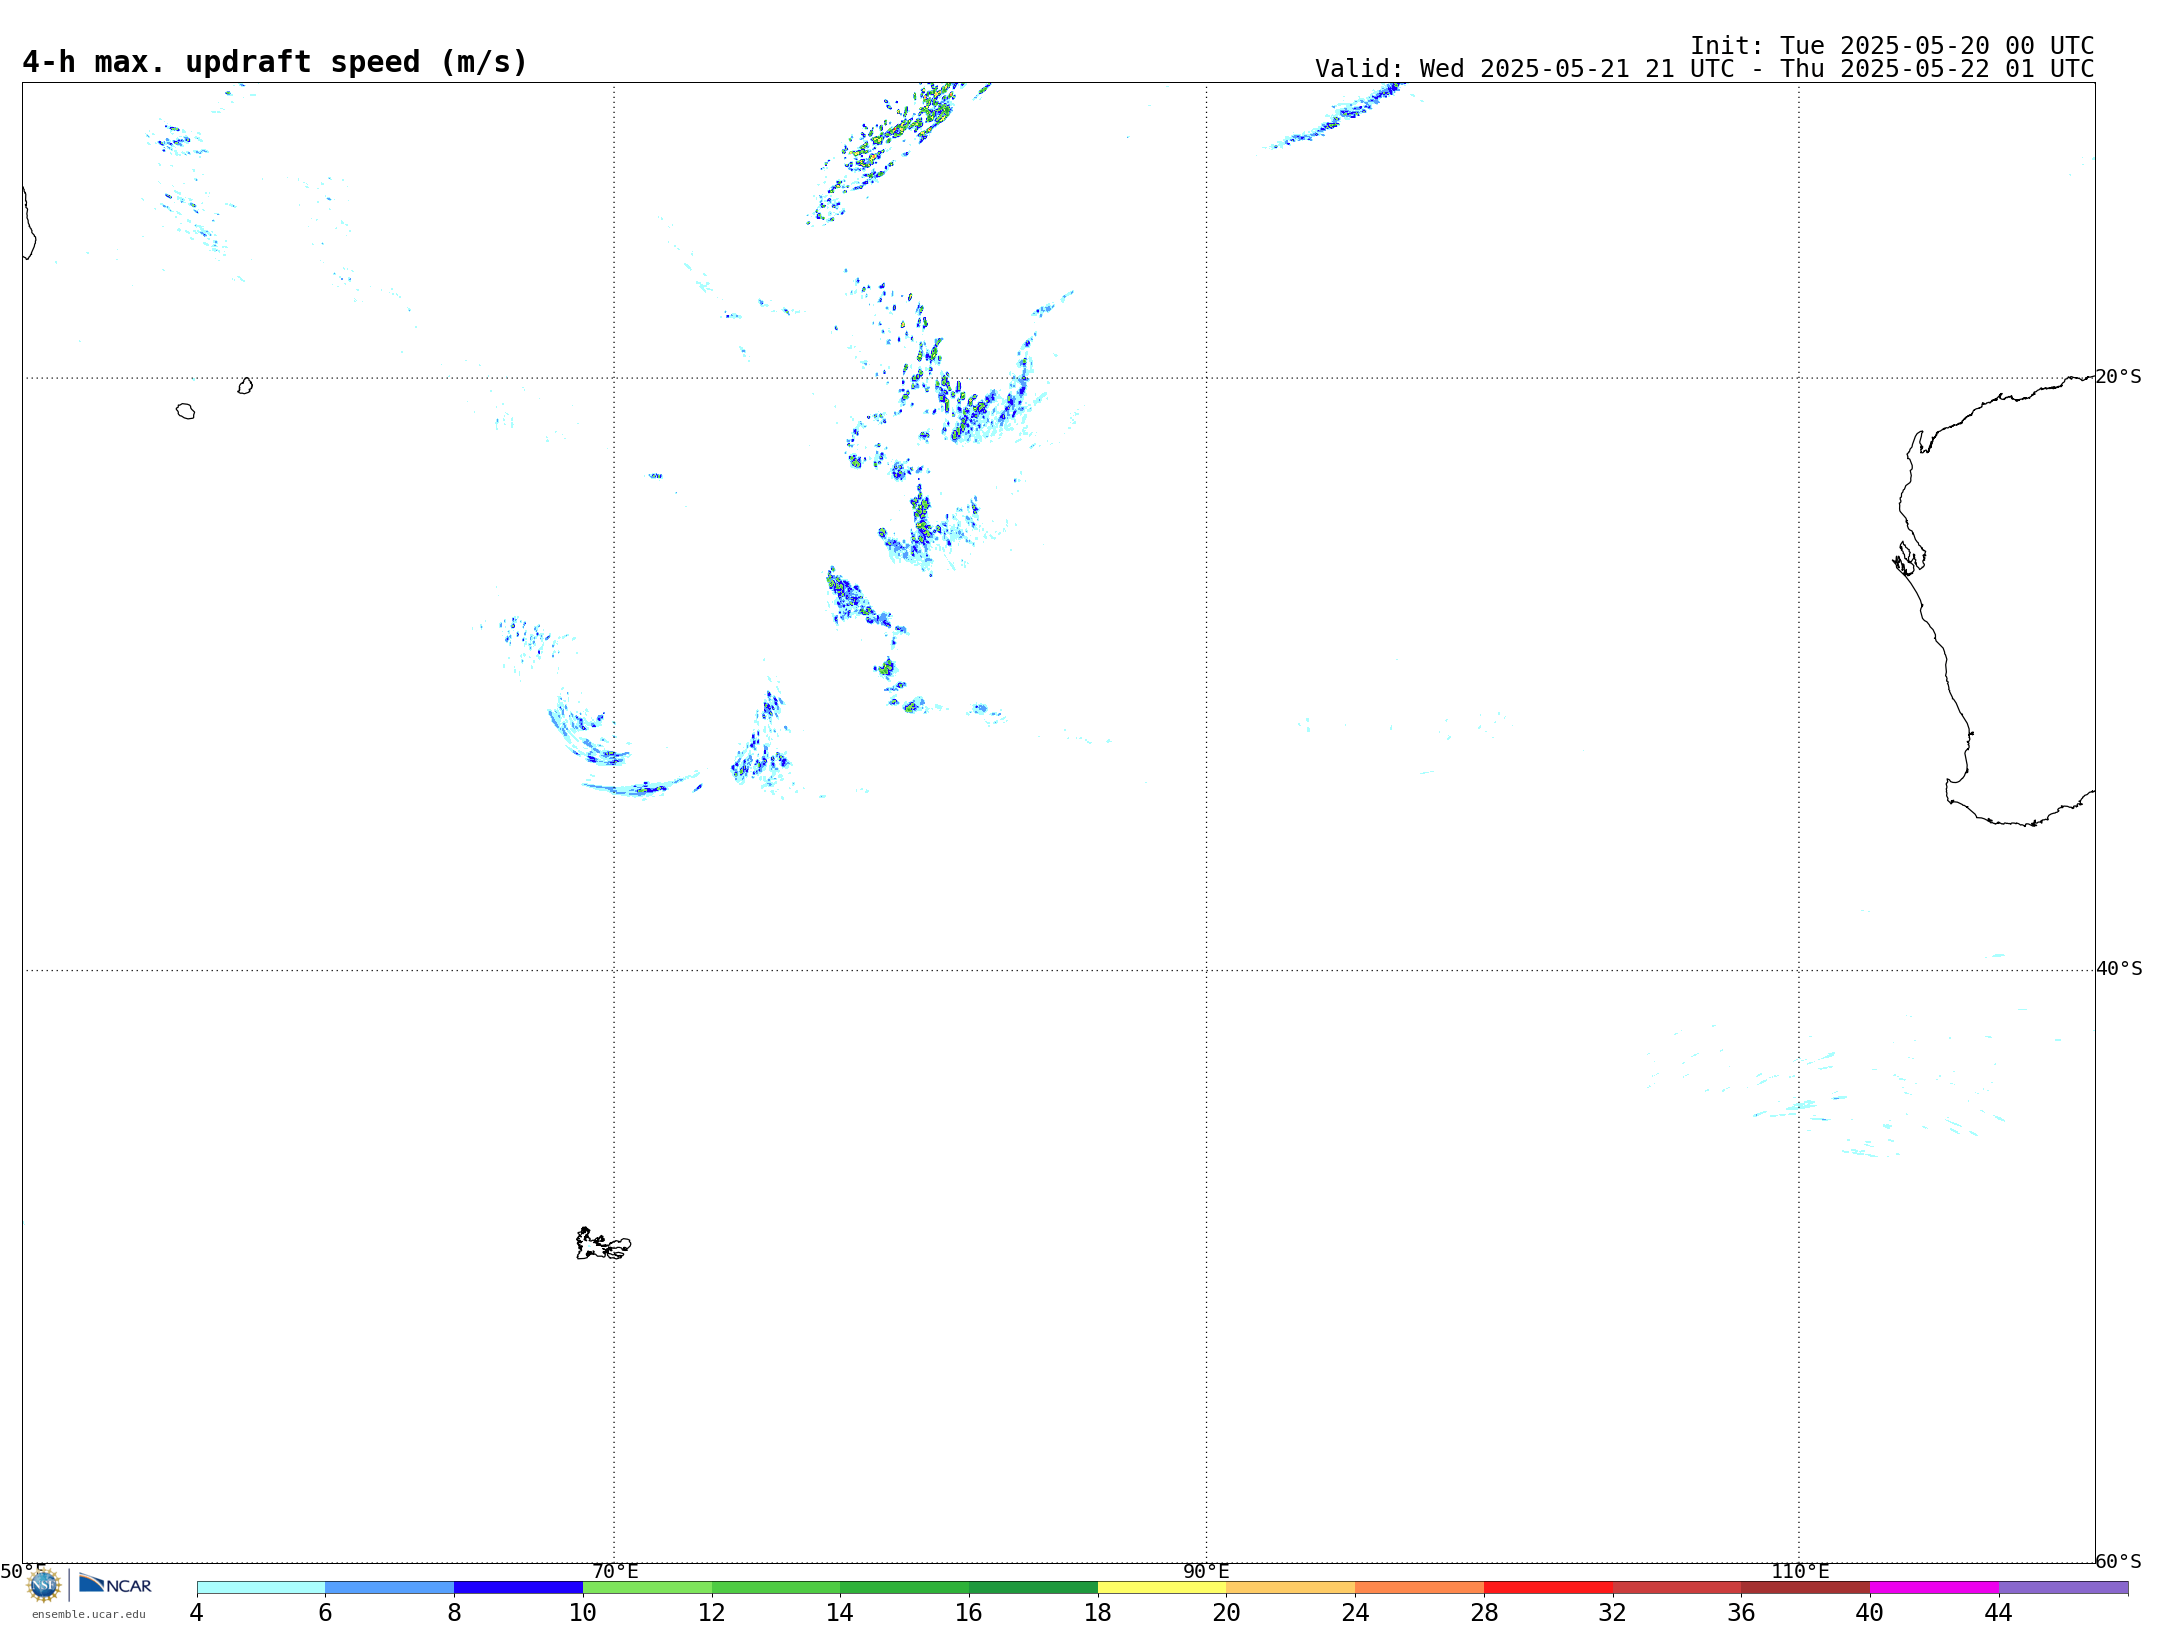Click the Mauritius island outline near 20°S
Viewport: 2160px width, 1626px height.
245,386
